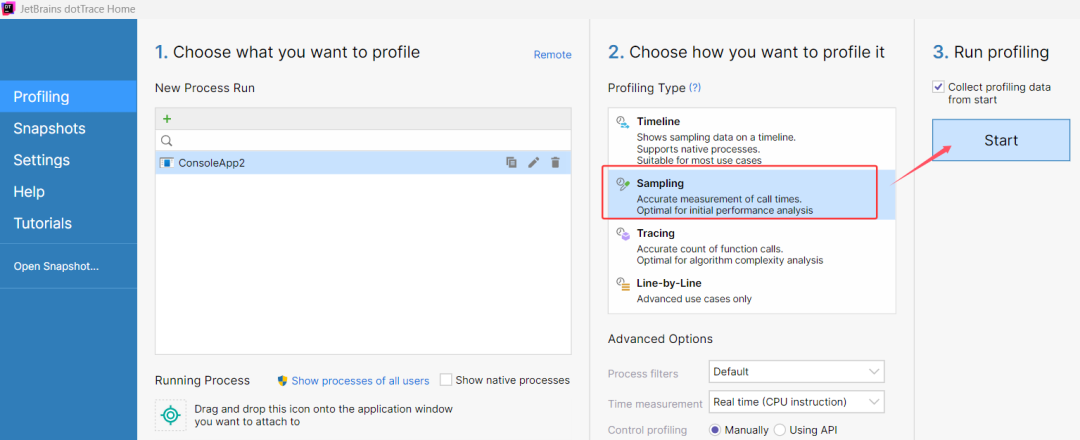Choose the Using API radio button
Screen dimensions: 1080x440
tap(779, 430)
